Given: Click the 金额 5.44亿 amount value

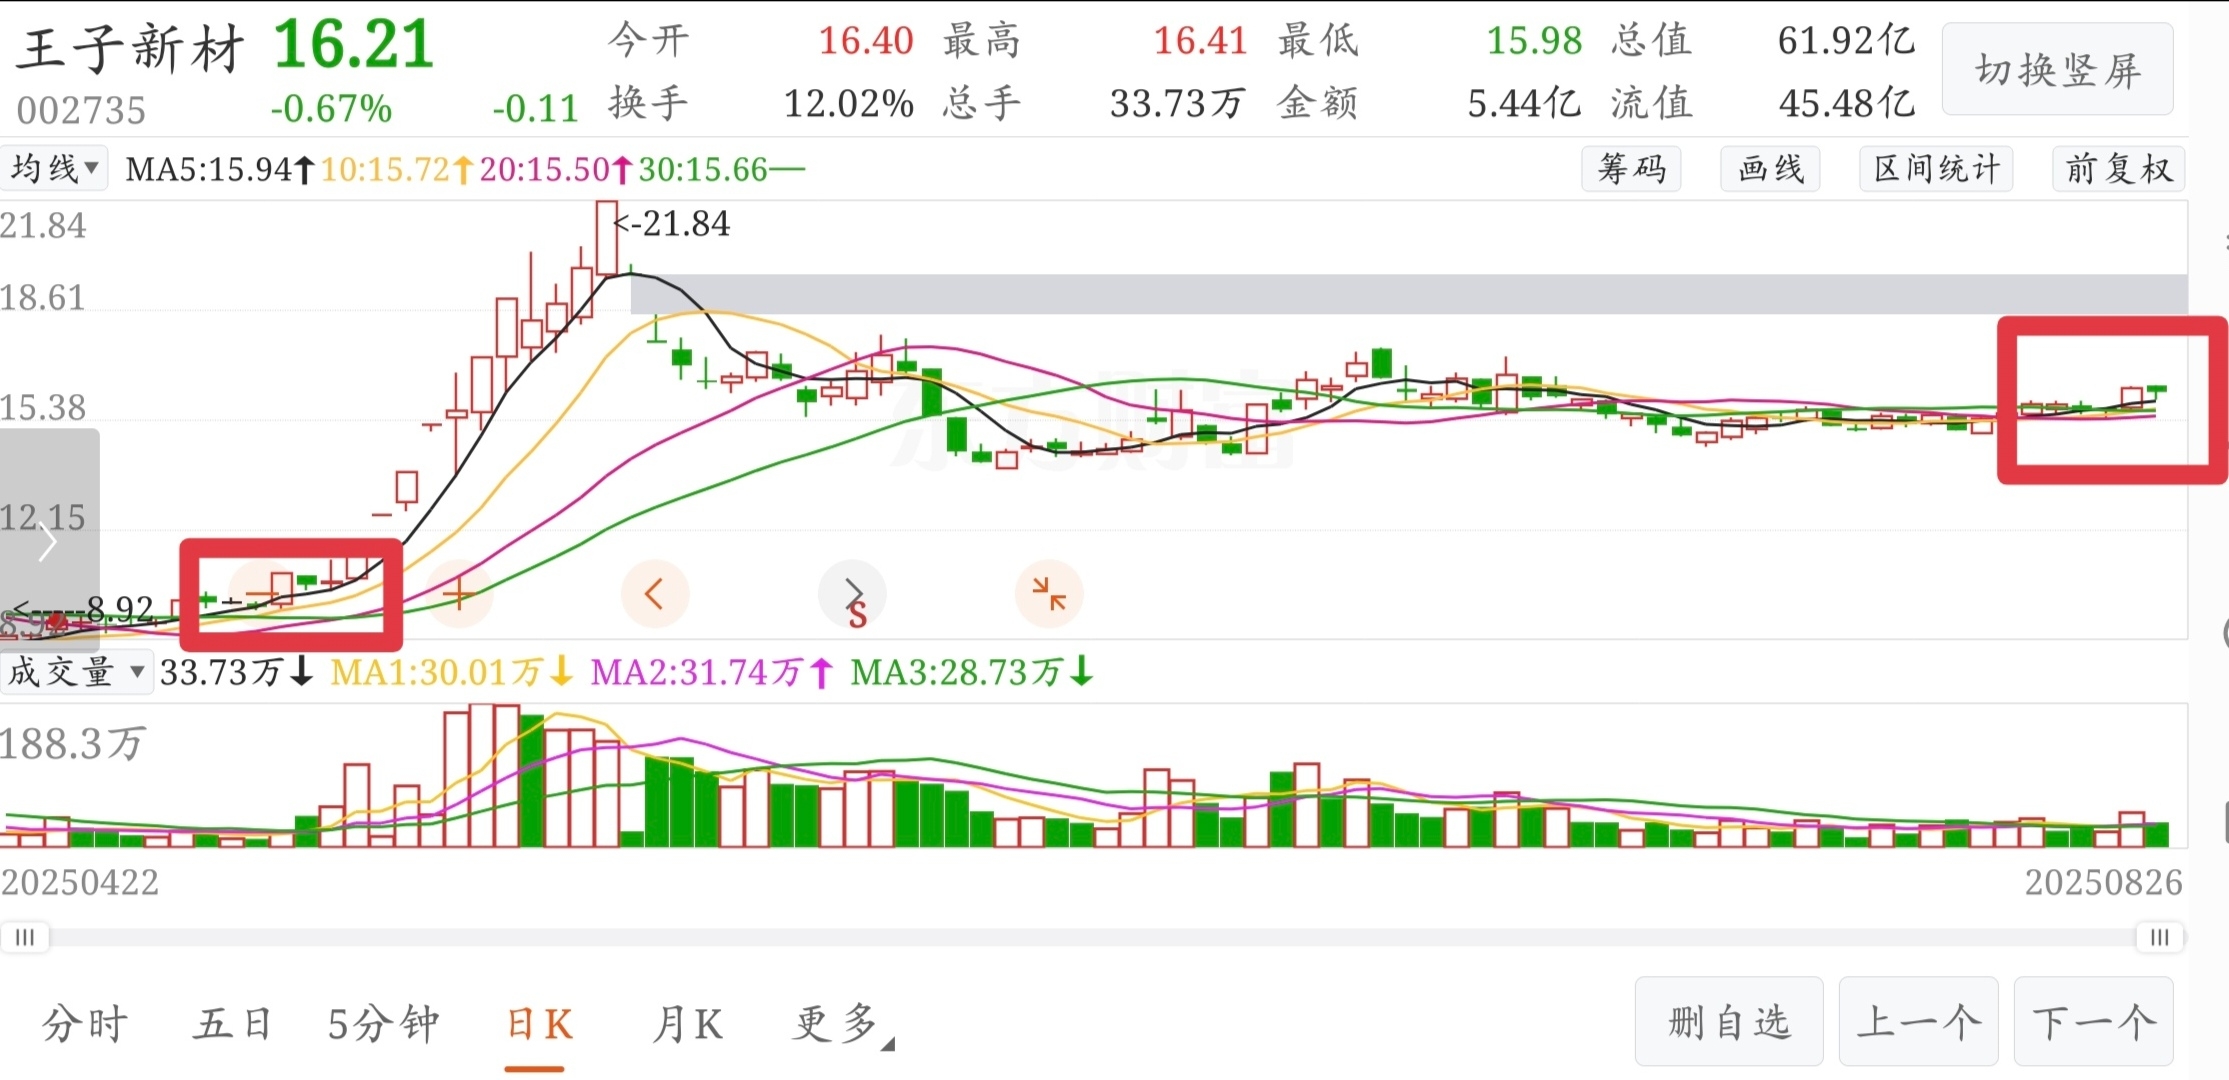Looking at the screenshot, I should point(1523,103).
